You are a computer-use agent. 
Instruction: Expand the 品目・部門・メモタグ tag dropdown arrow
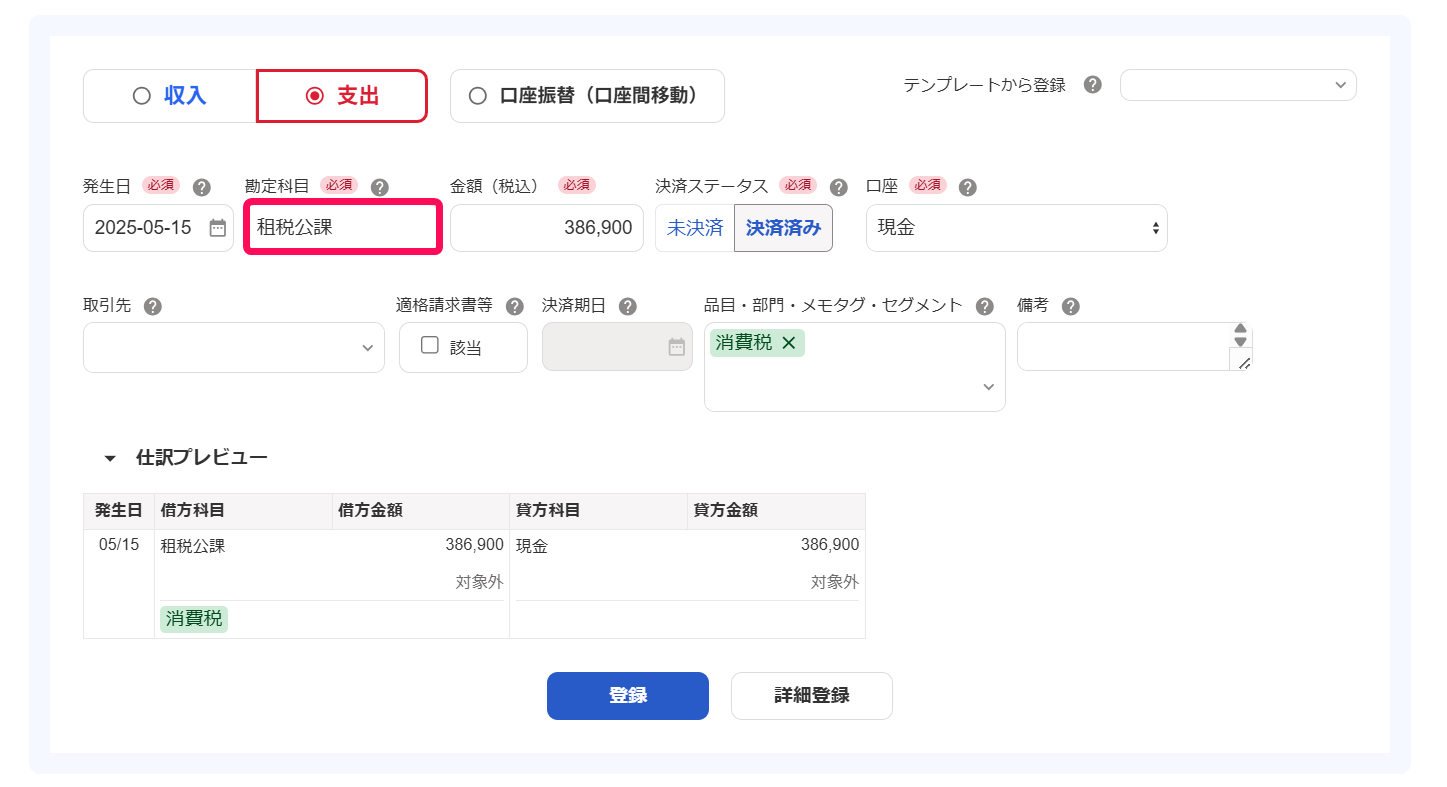[988, 388]
